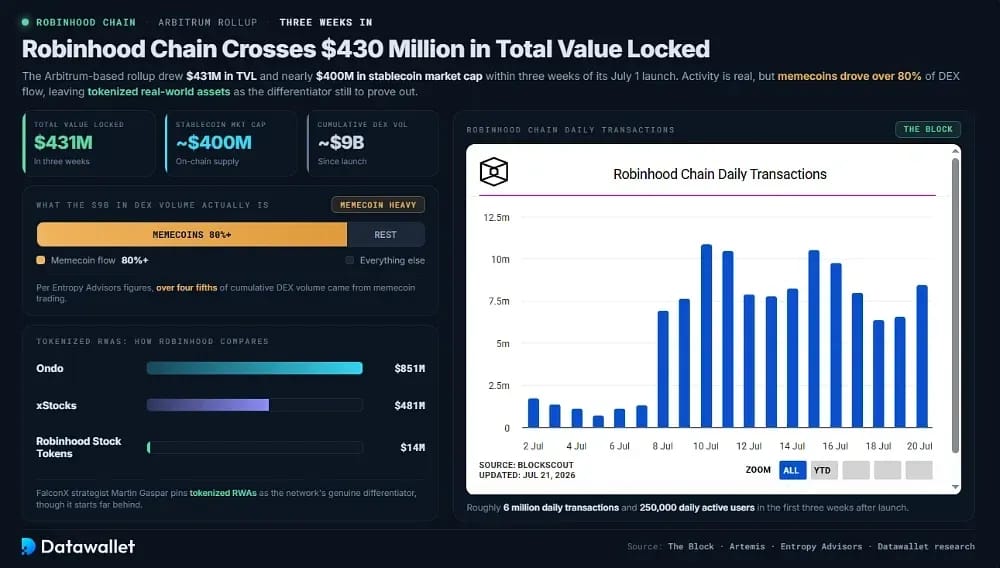
Task: Click the THREE WEEKS IN header tag
Action: [x=326, y=22]
